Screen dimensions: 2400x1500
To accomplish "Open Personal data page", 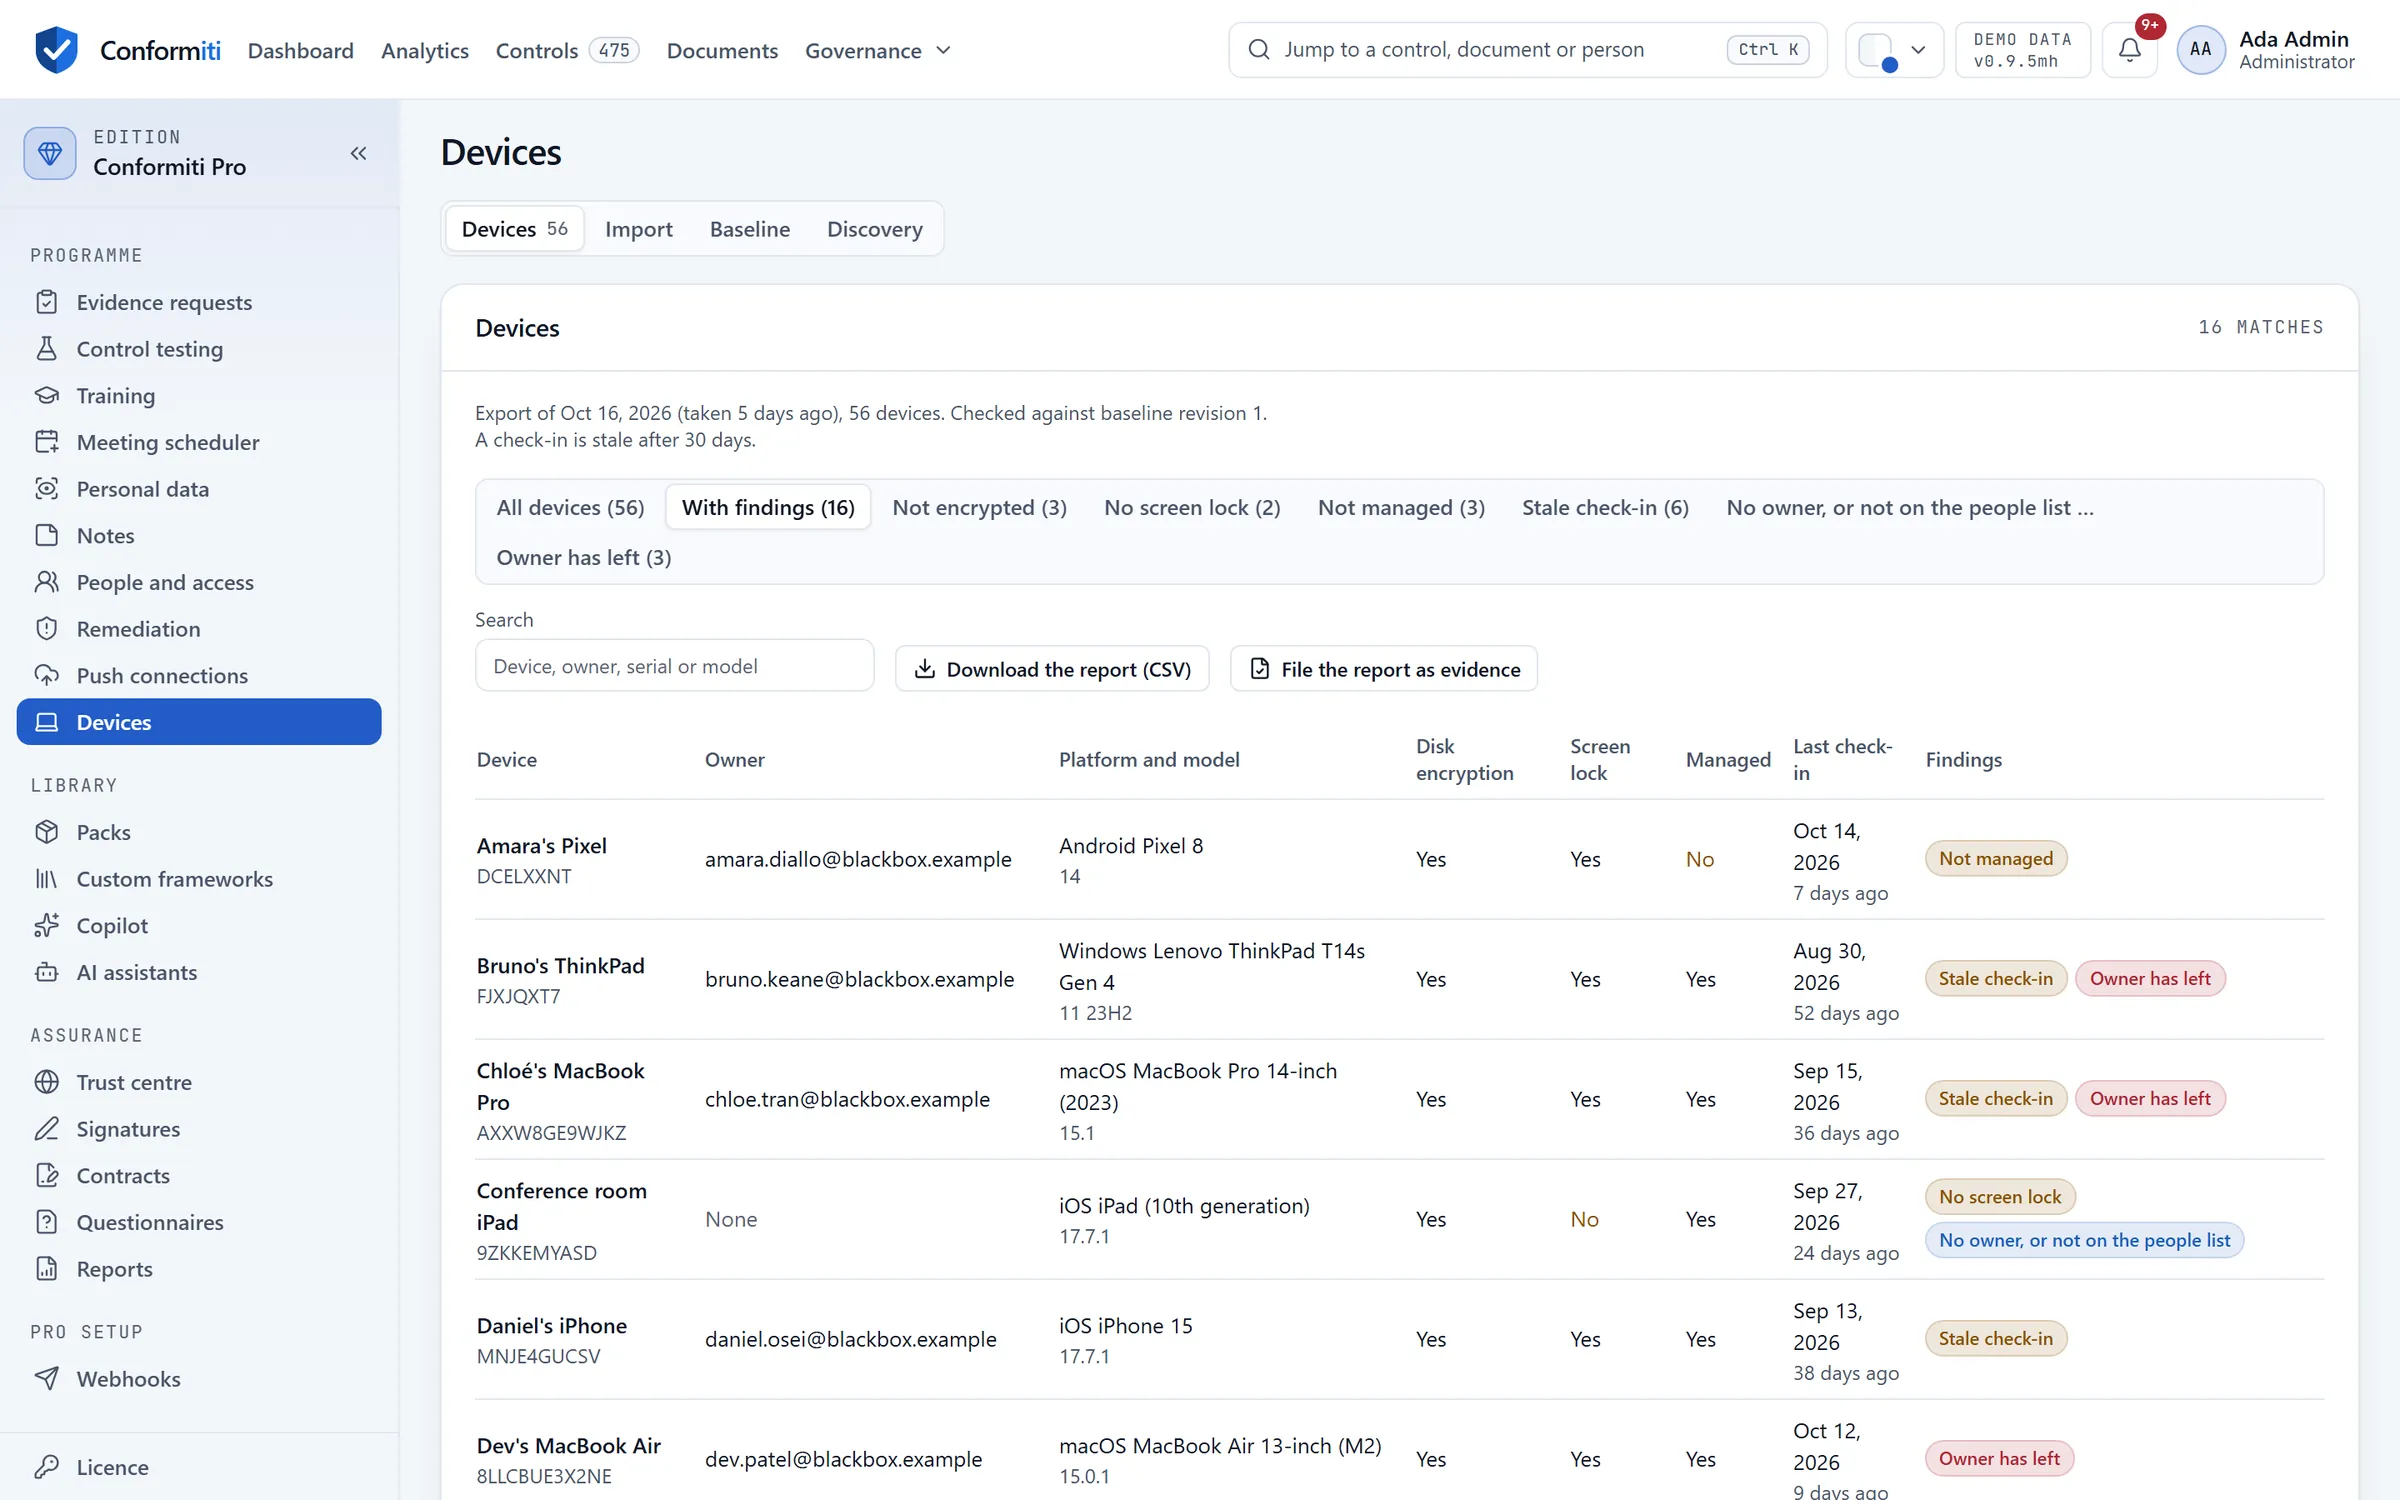I will click(x=199, y=489).
